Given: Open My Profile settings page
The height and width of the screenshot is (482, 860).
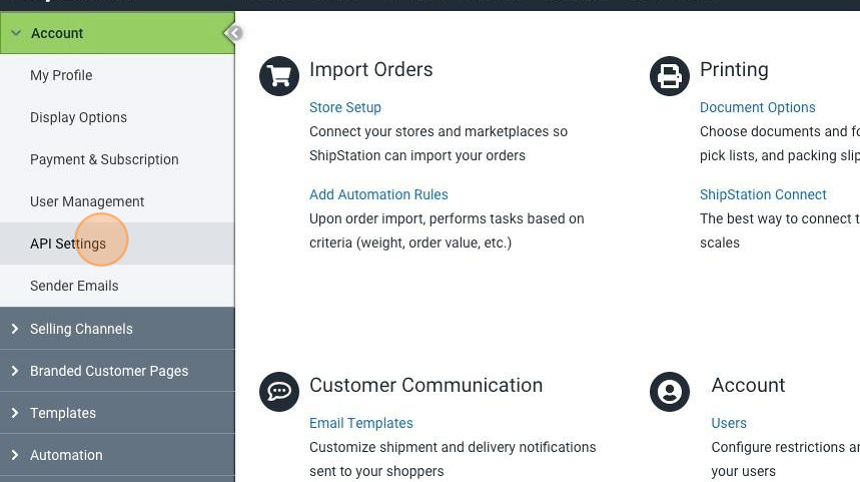Looking at the screenshot, I should [61, 75].
